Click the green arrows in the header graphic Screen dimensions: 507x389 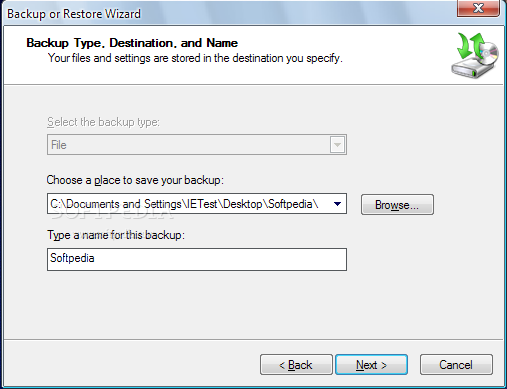coord(470,46)
